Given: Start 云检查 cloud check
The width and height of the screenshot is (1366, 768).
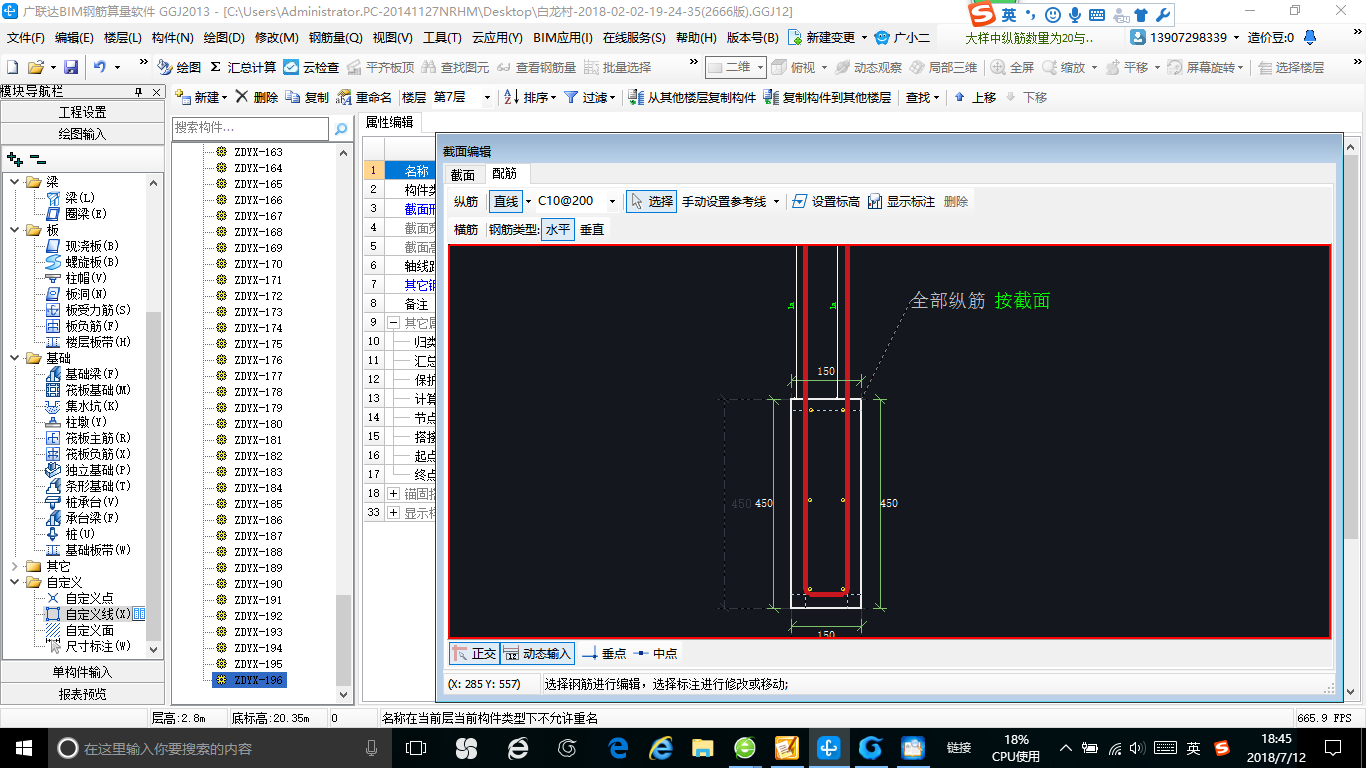Looking at the screenshot, I should [x=311, y=67].
